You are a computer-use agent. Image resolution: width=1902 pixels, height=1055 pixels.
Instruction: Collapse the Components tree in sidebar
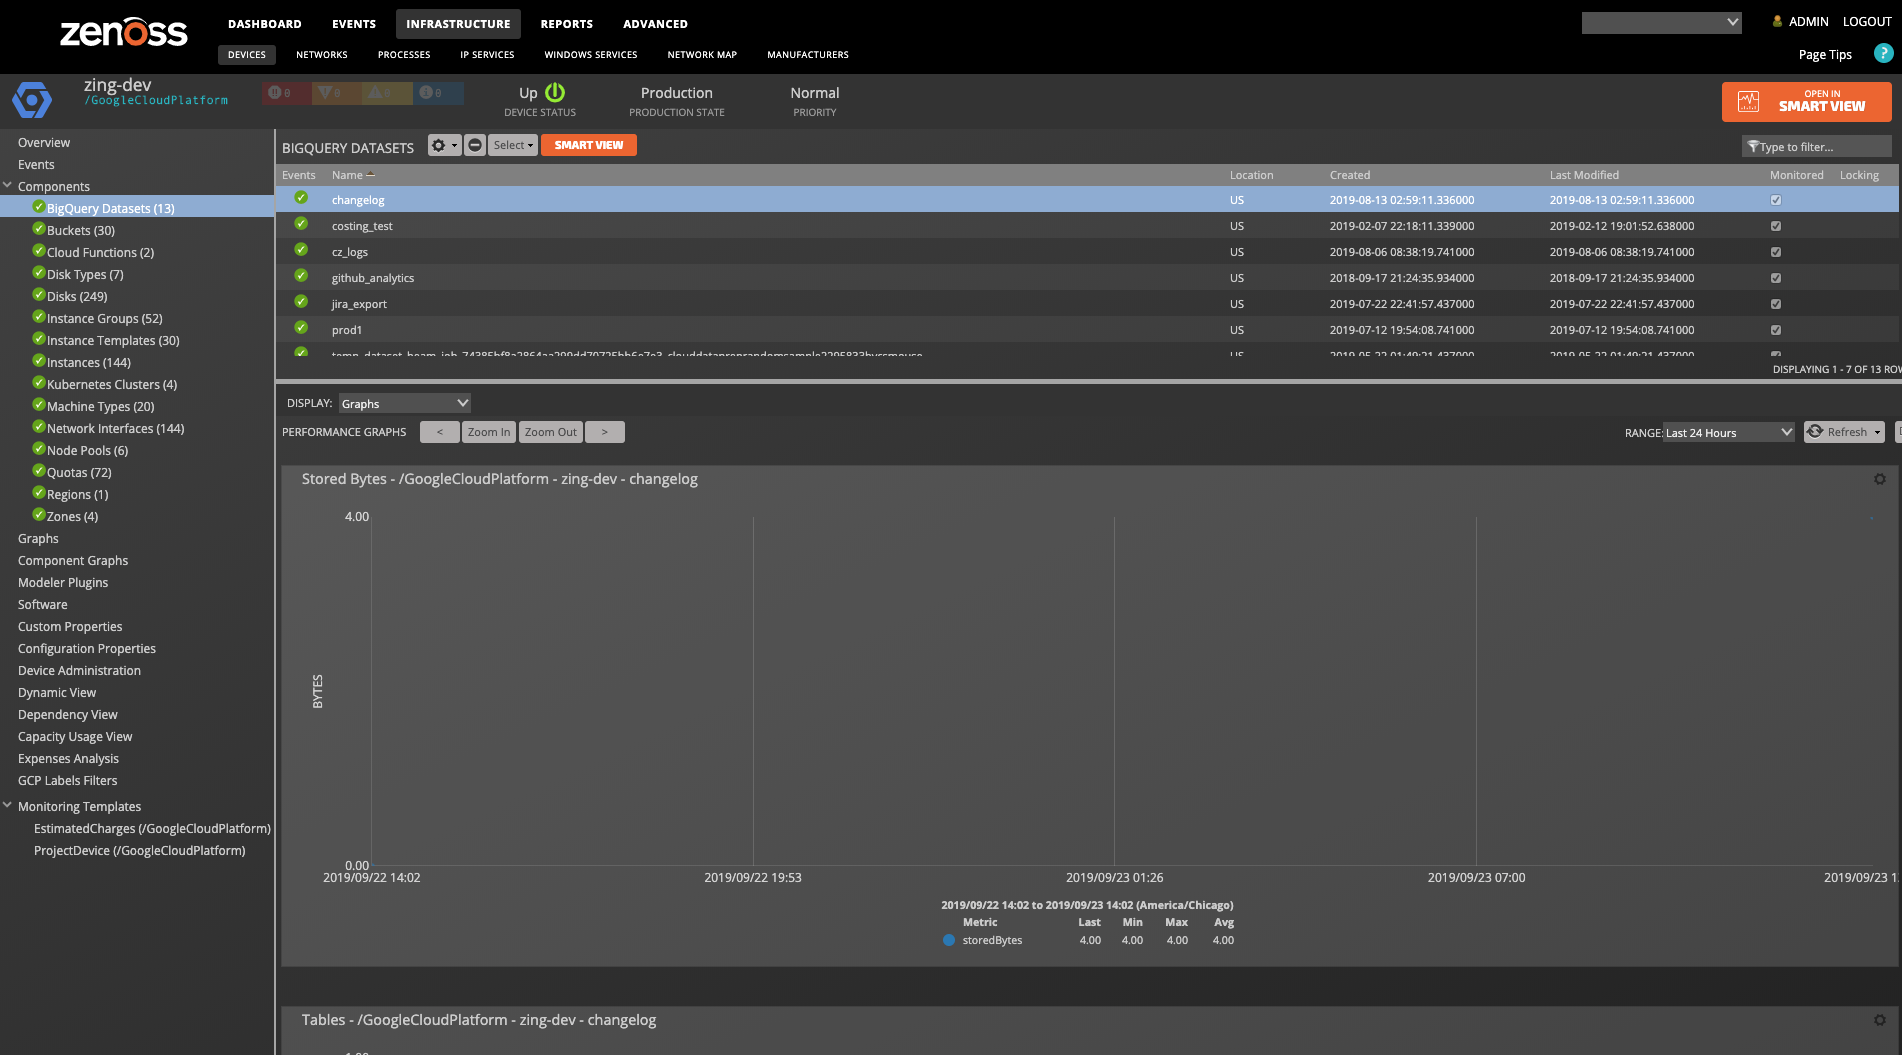coord(7,185)
